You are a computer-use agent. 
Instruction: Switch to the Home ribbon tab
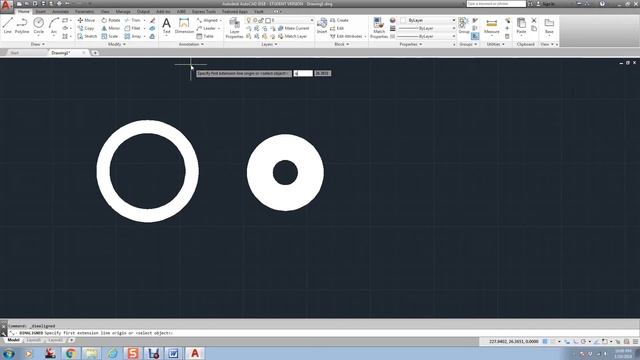23,11
